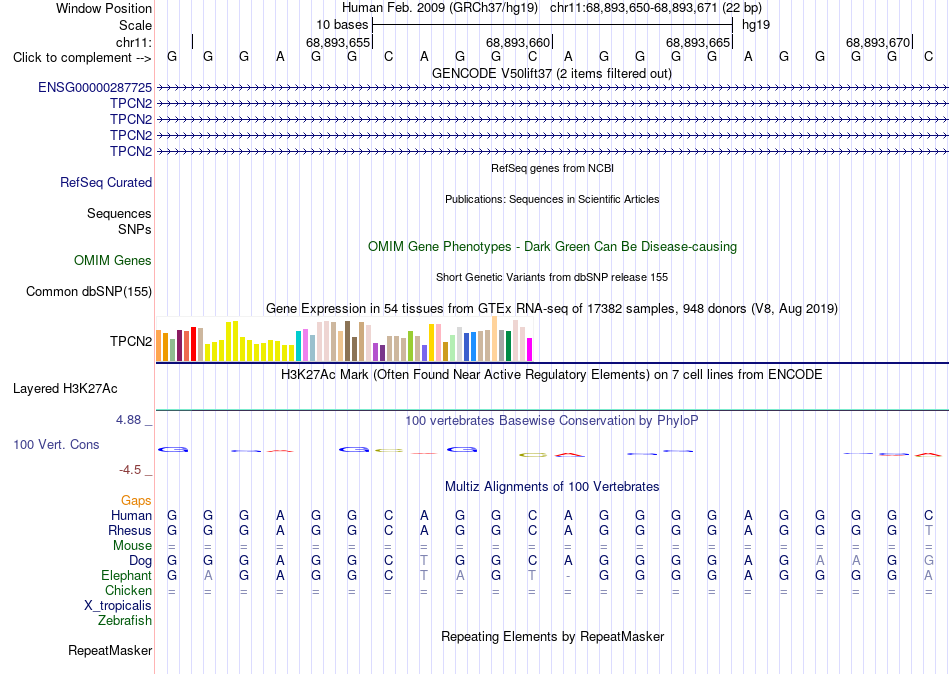
Task: Click 'Human Feb. 2009 (GRCh37/hg19)' header
Action: pyautogui.click(x=440, y=8)
